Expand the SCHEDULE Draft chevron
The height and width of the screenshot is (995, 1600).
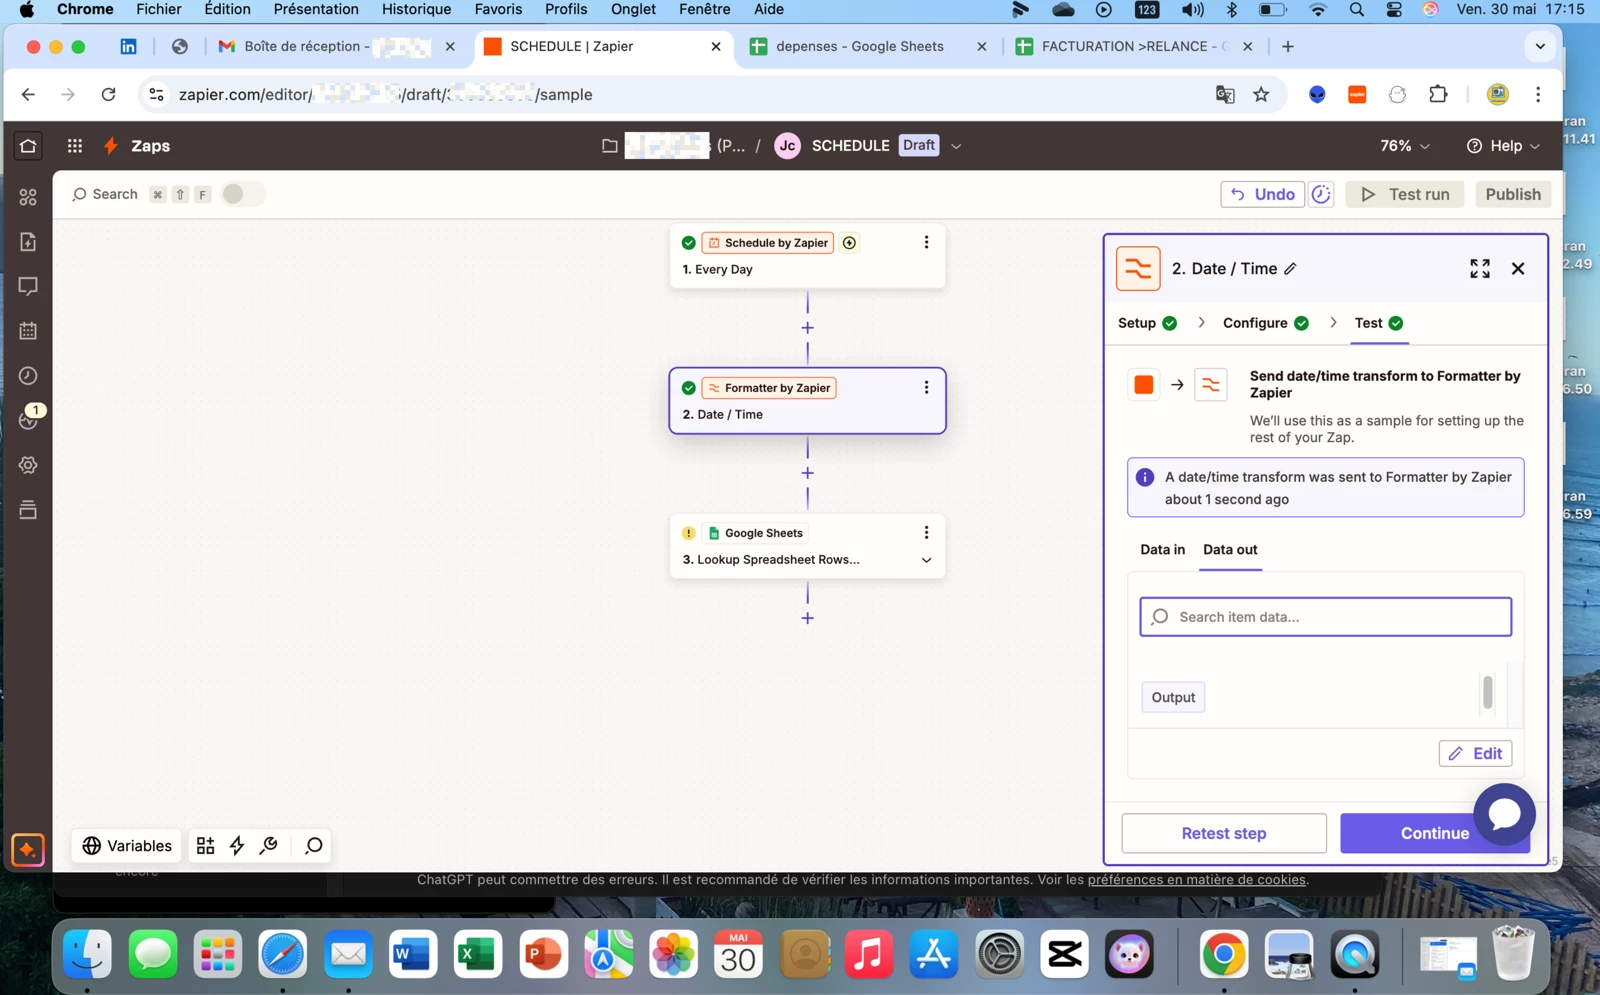tap(956, 146)
